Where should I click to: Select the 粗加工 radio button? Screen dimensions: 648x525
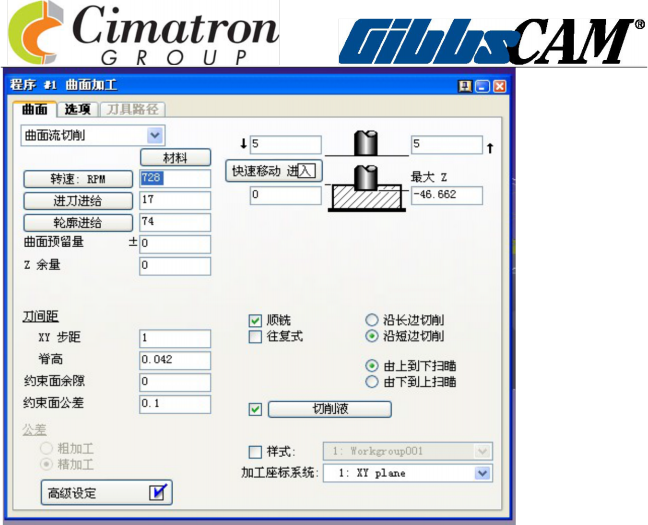point(46,448)
